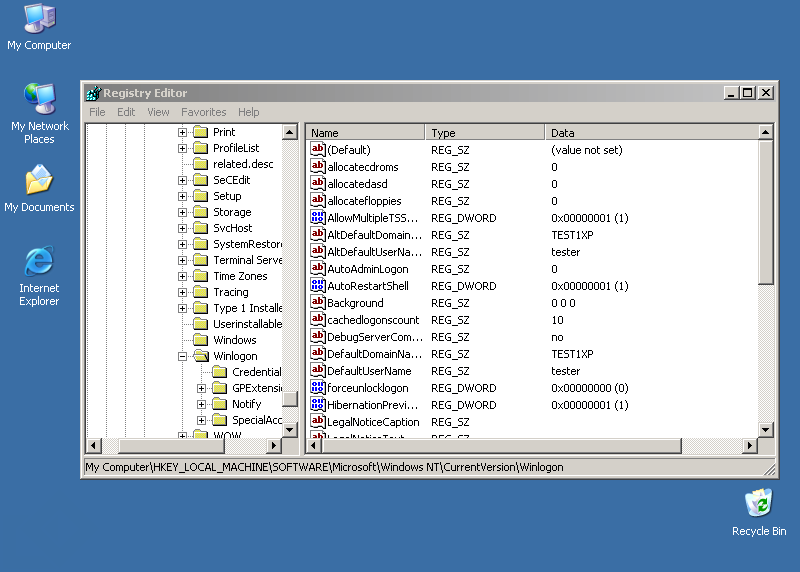Expand the SeCEdit registry key
The image size is (800, 572).
point(182,180)
